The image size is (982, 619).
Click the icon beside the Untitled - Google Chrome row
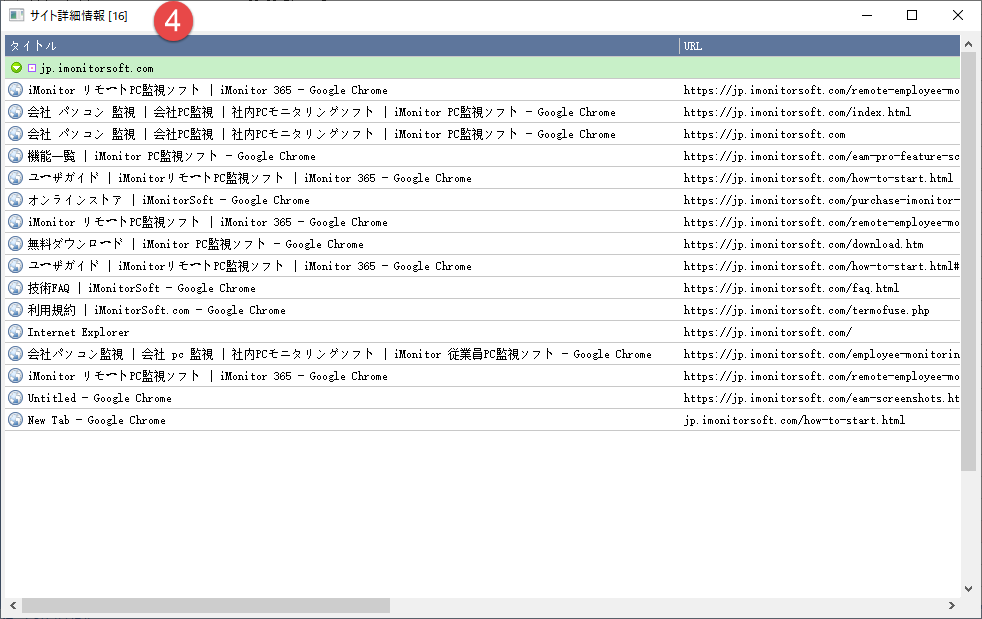[16, 398]
